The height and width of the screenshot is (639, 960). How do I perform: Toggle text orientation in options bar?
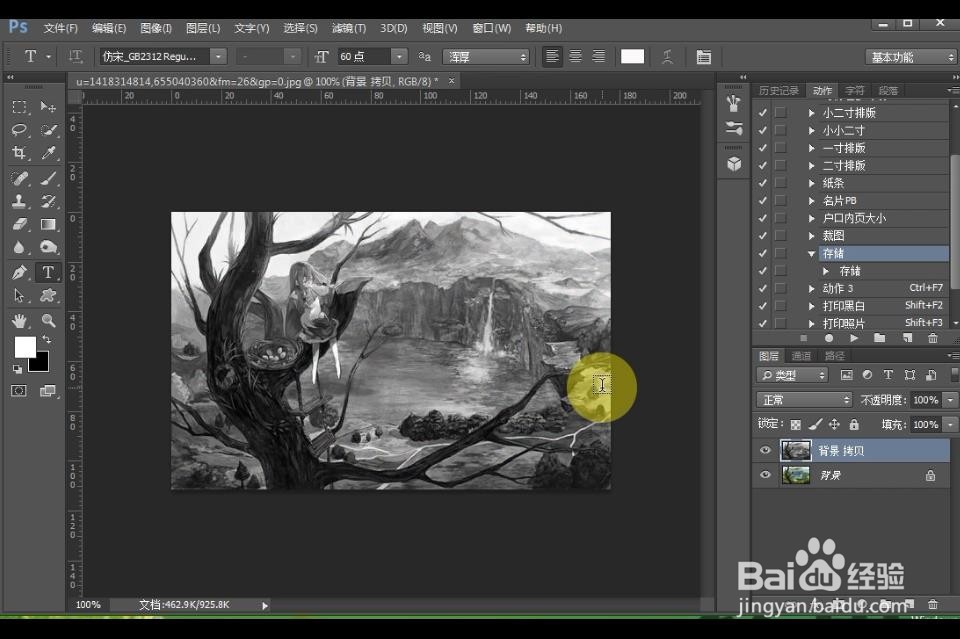click(75, 57)
